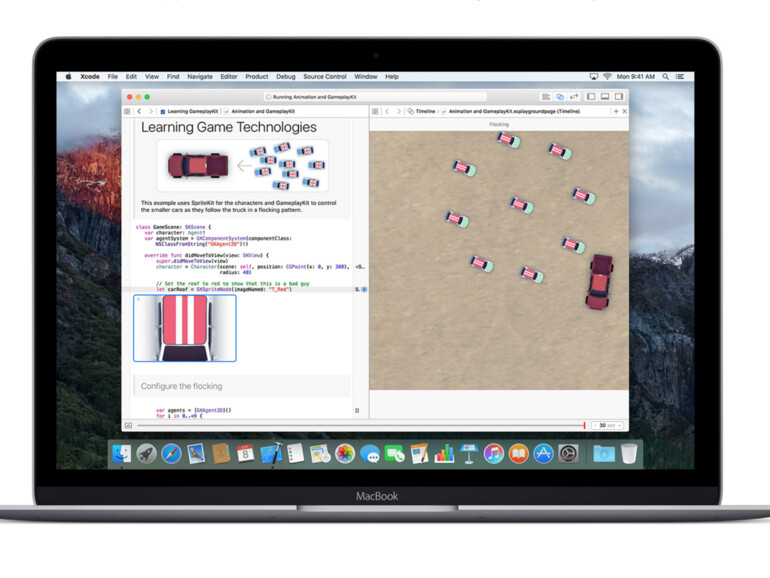The image size is (770, 578).
Task: Close the inline car roof result view
Action: [138, 299]
